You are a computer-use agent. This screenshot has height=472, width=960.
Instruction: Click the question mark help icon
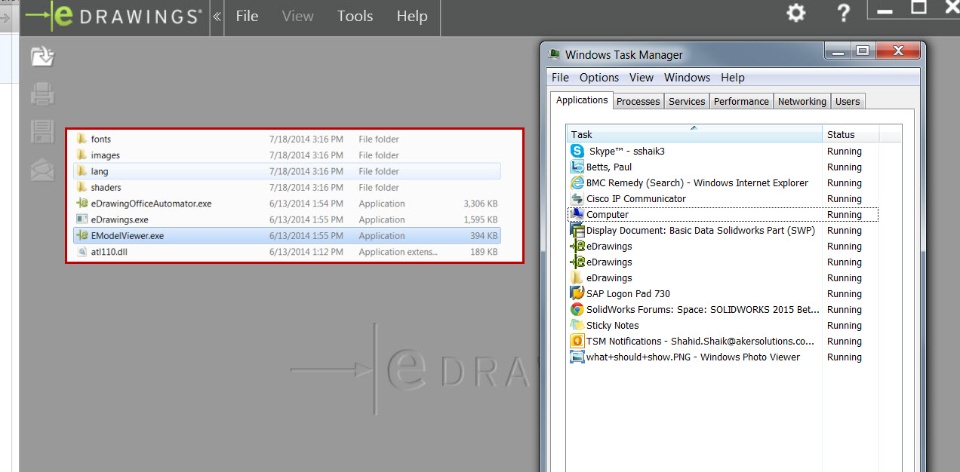click(843, 13)
